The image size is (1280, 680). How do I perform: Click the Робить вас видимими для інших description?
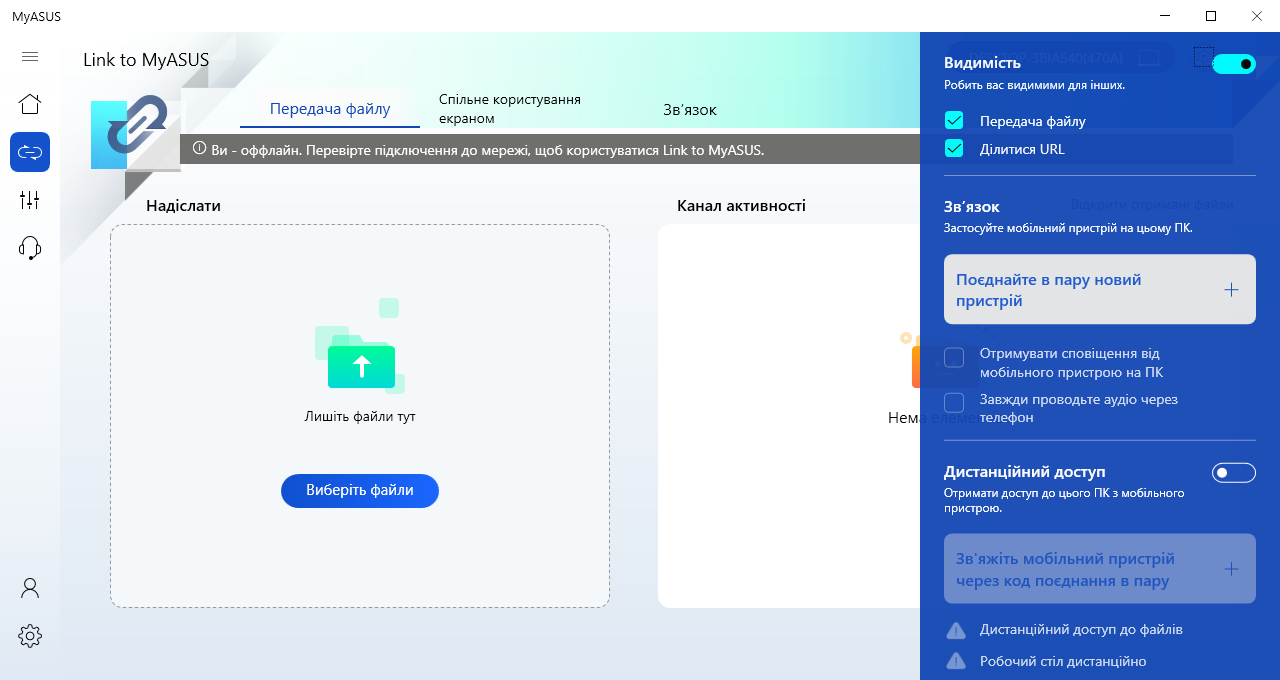coord(1034,85)
